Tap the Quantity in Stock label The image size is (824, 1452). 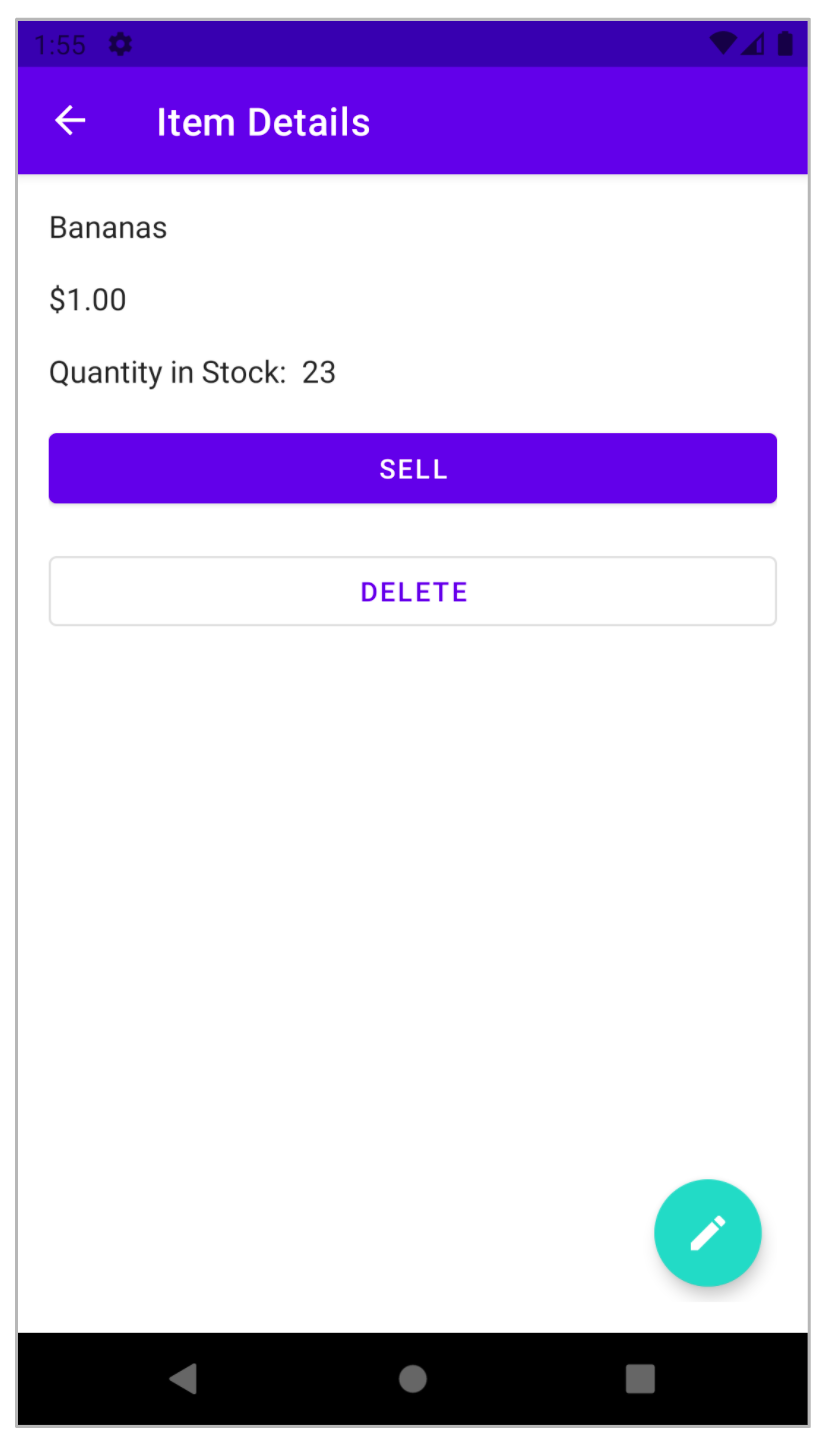(168, 373)
